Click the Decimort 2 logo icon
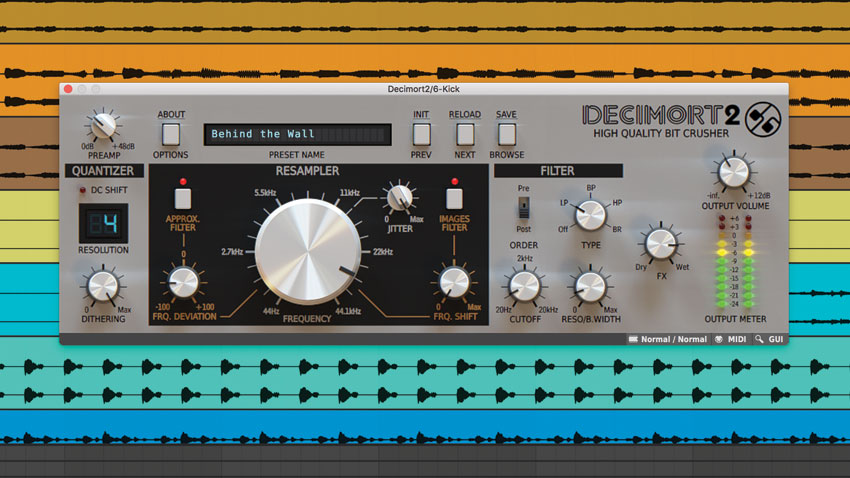The width and height of the screenshot is (850, 478). [x=762, y=119]
